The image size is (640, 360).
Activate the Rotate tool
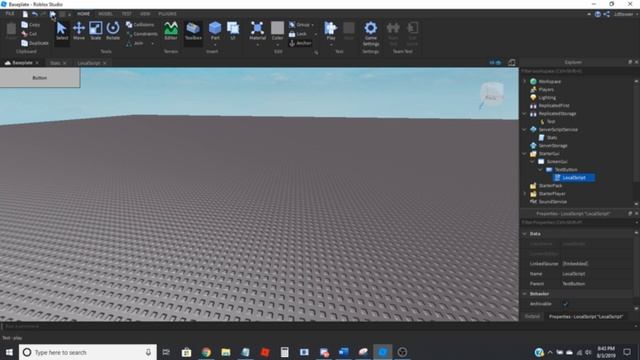(113, 31)
